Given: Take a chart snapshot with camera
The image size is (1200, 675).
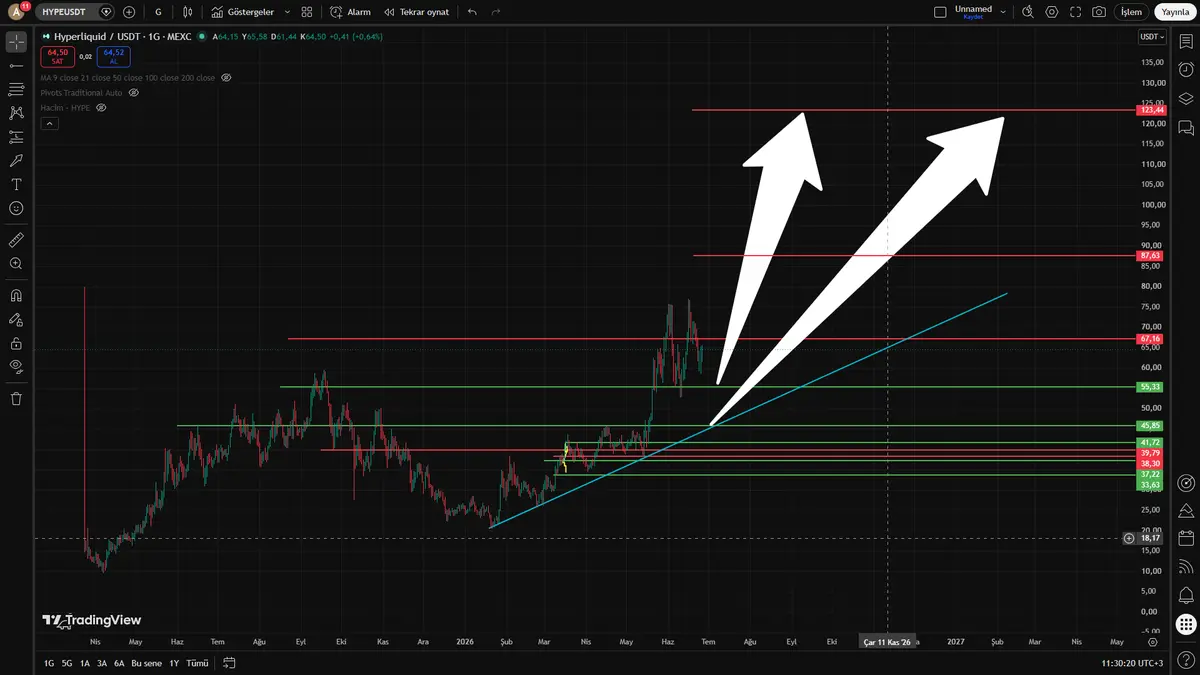Looking at the screenshot, I should (x=1099, y=12).
